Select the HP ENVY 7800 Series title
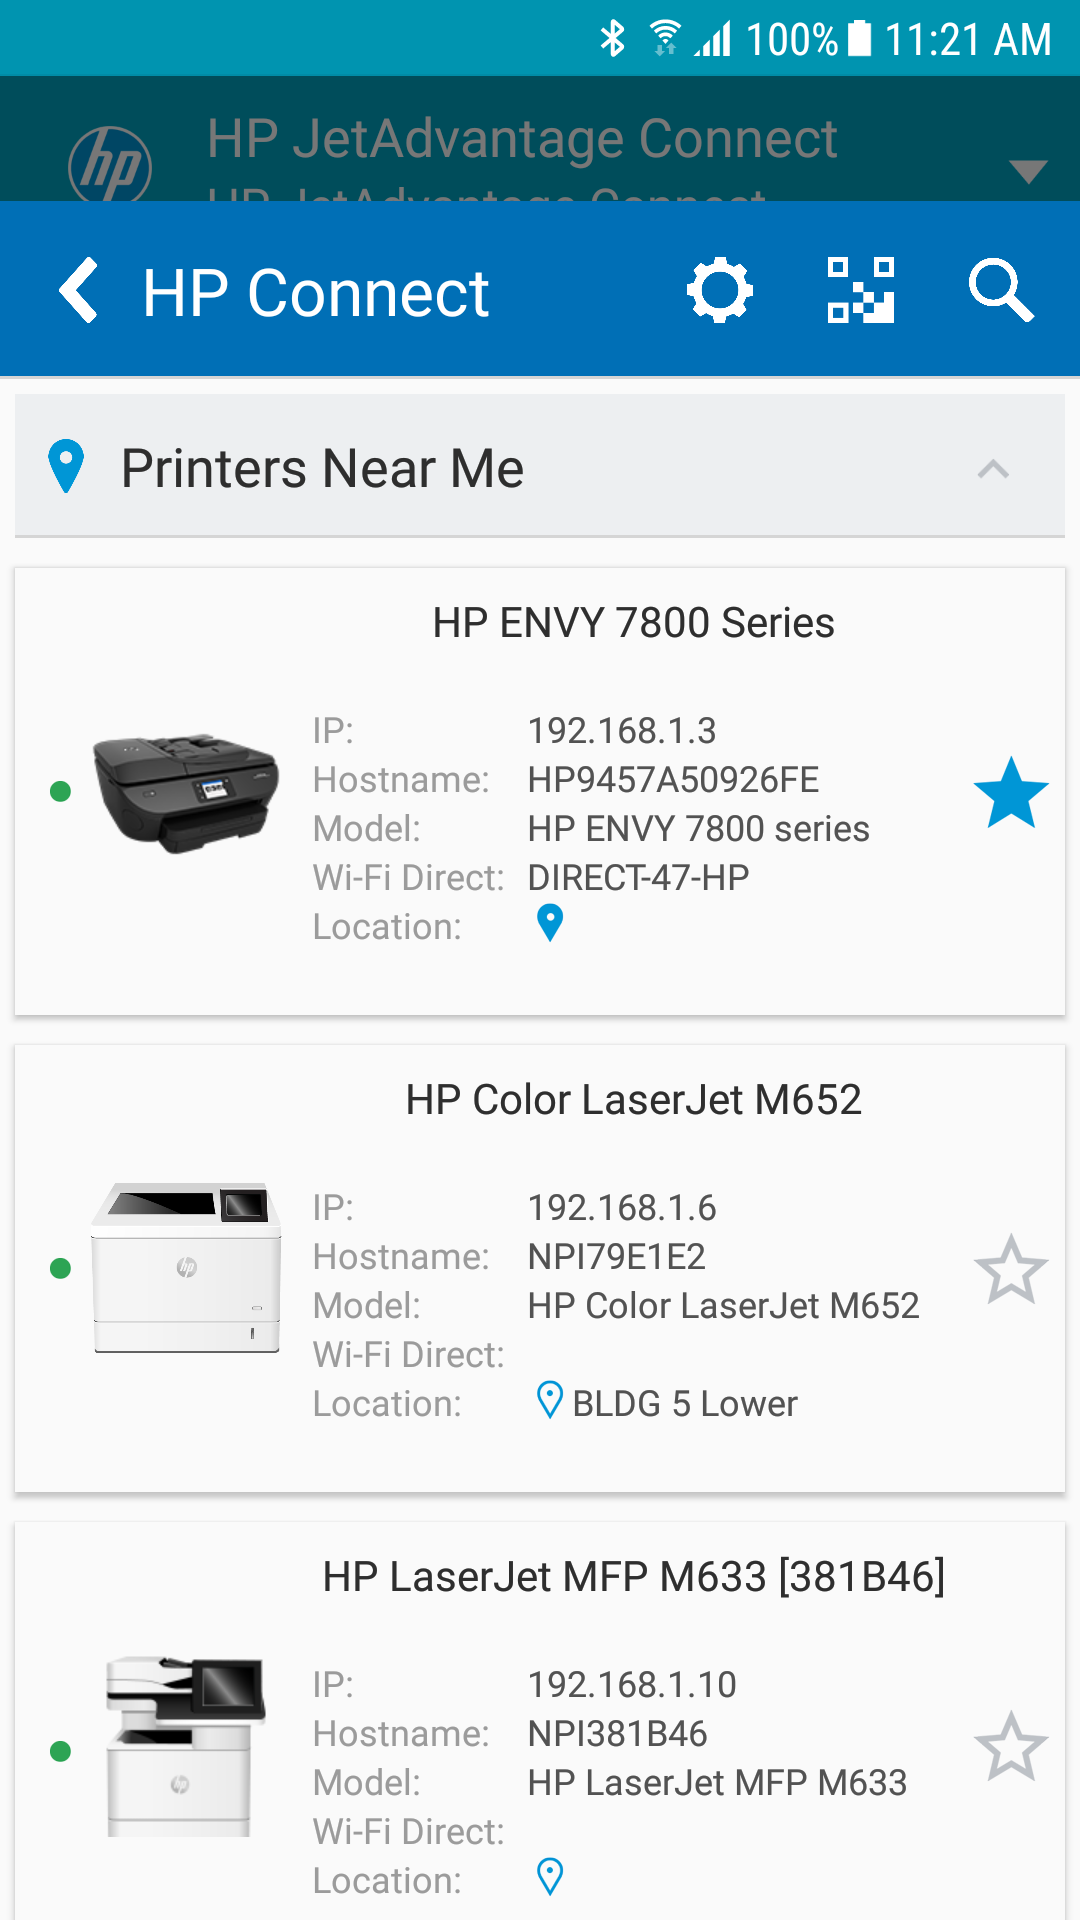This screenshot has height=1920, width=1080. tap(633, 623)
